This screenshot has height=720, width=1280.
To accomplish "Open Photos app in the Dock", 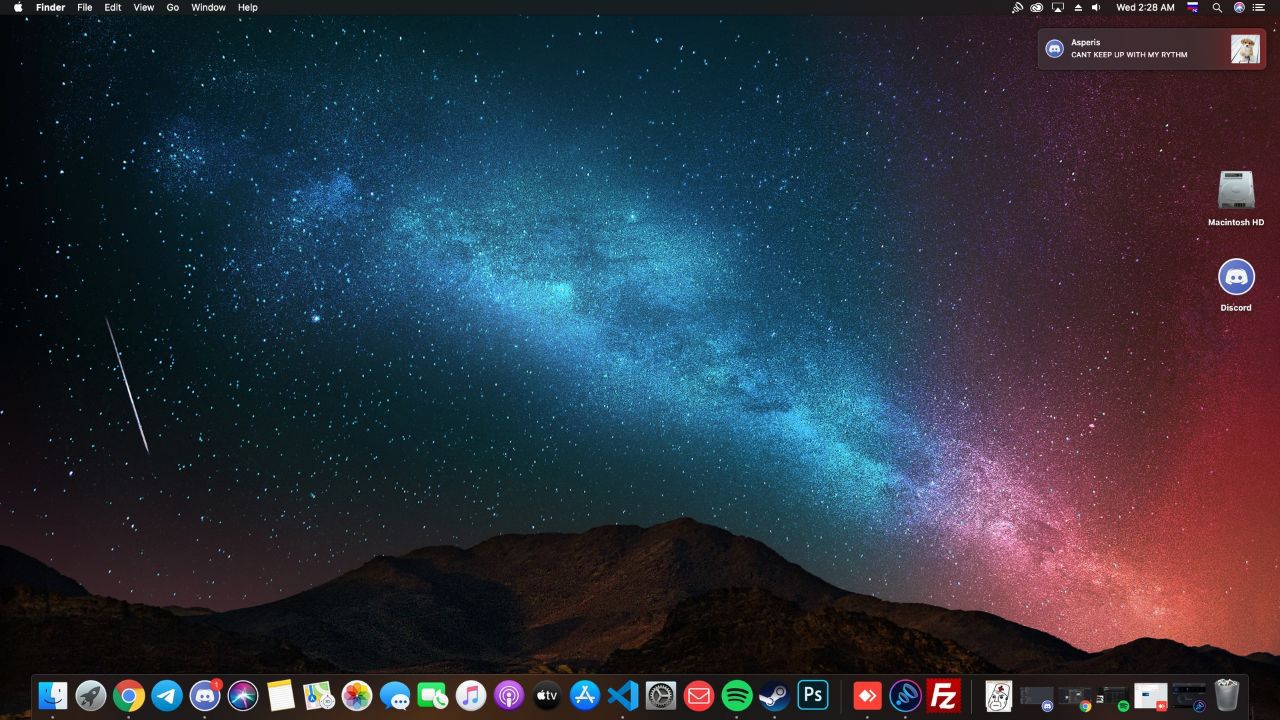I will 357,695.
